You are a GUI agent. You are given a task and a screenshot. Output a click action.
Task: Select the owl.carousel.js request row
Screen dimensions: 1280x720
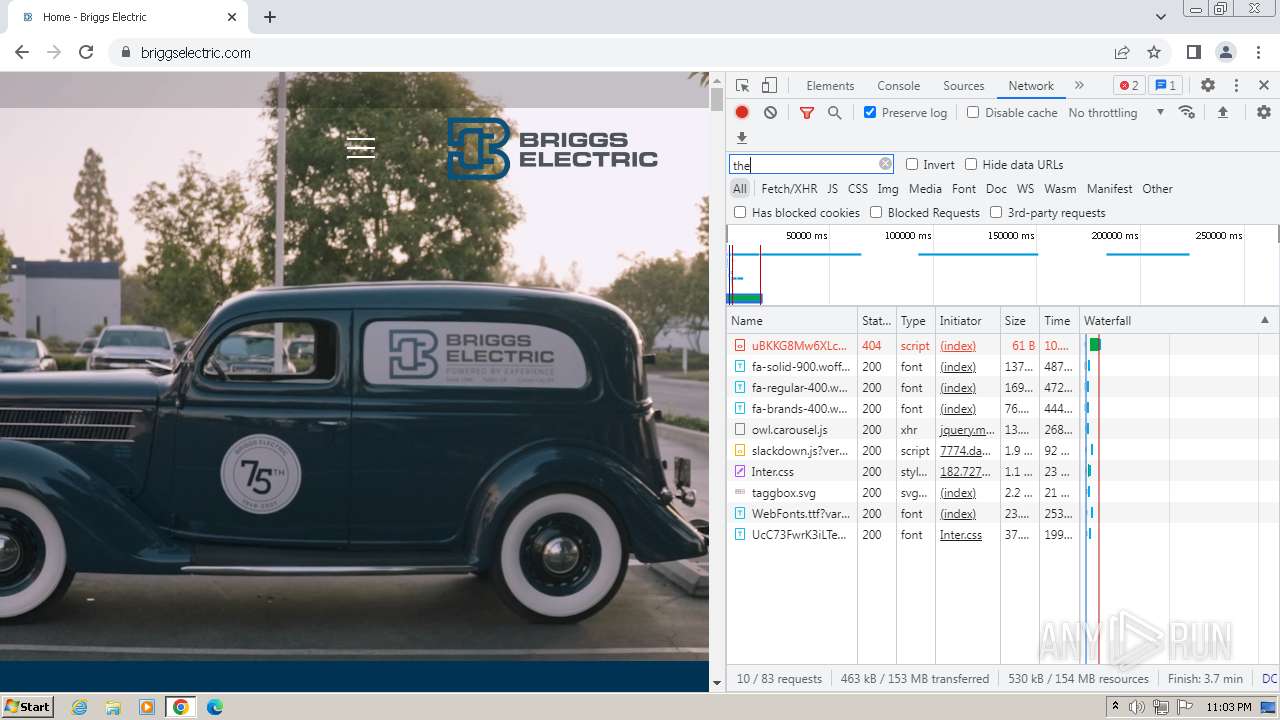tap(1002, 430)
